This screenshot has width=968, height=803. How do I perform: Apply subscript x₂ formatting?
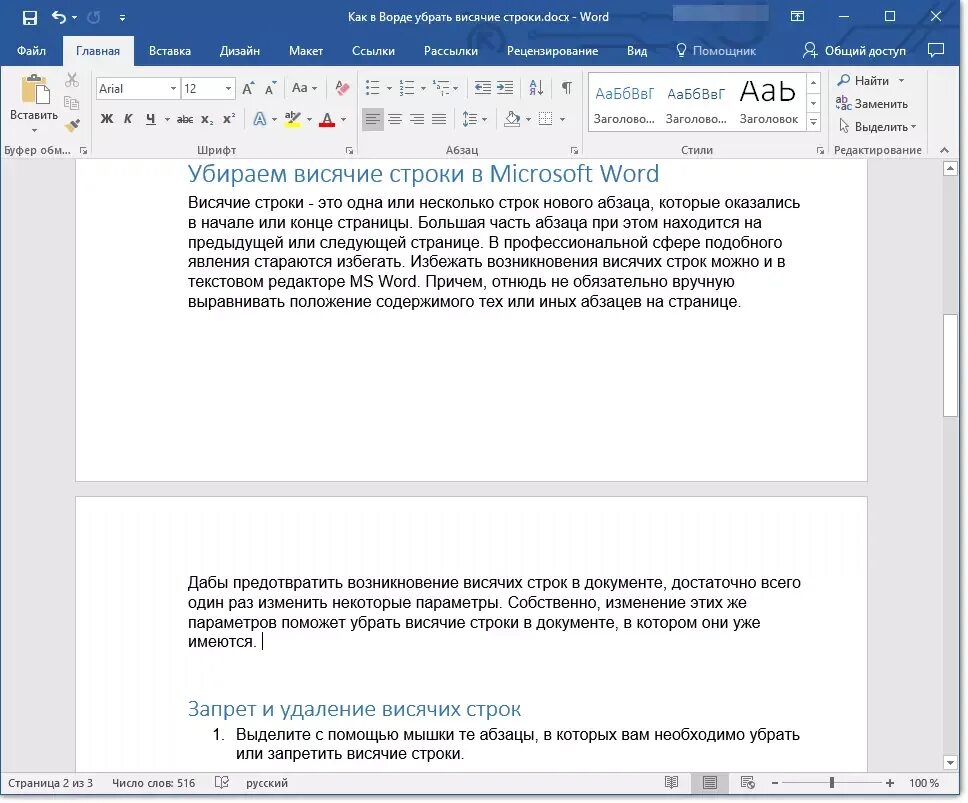[207, 119]
